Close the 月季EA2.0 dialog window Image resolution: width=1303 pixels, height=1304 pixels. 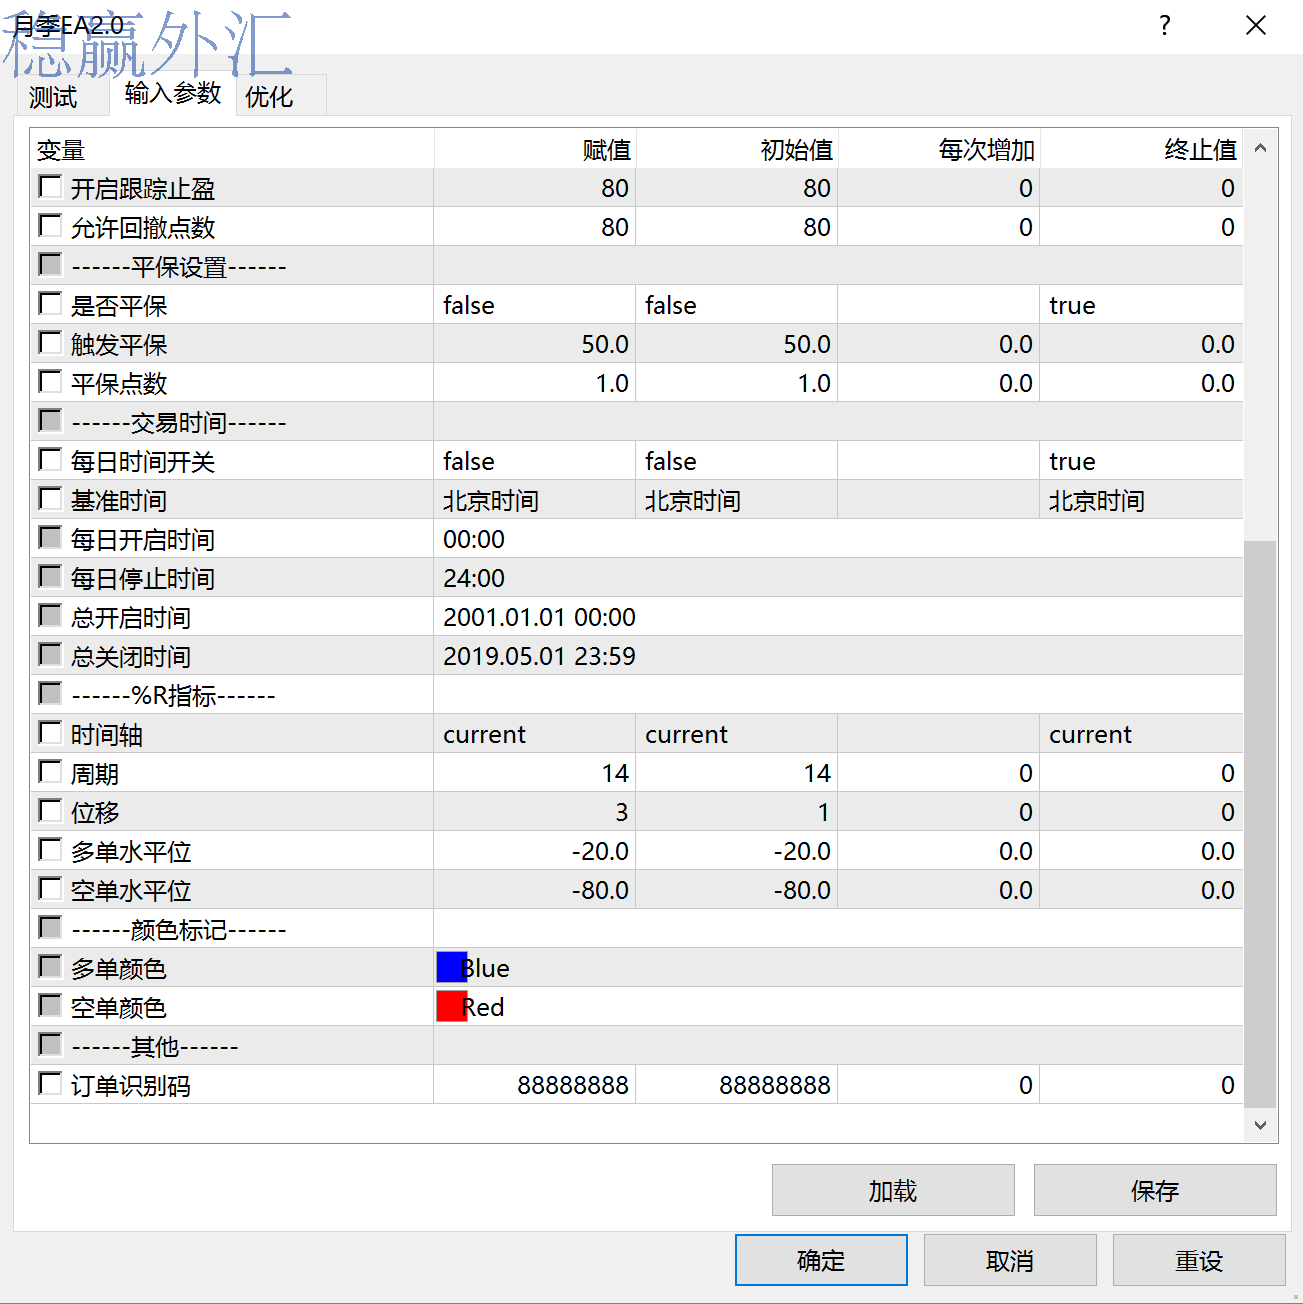pos(1256,26)
